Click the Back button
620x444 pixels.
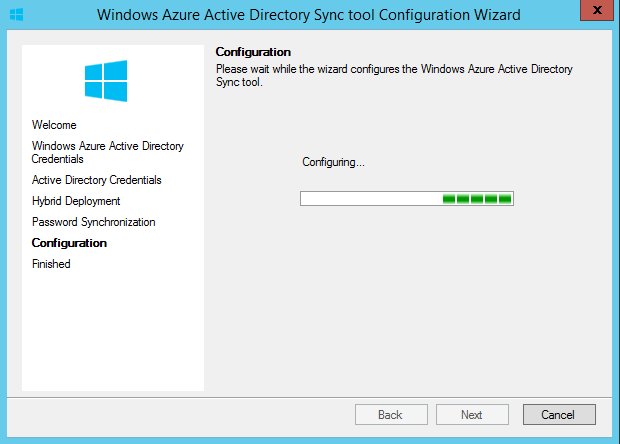click(x=391, y=414)
